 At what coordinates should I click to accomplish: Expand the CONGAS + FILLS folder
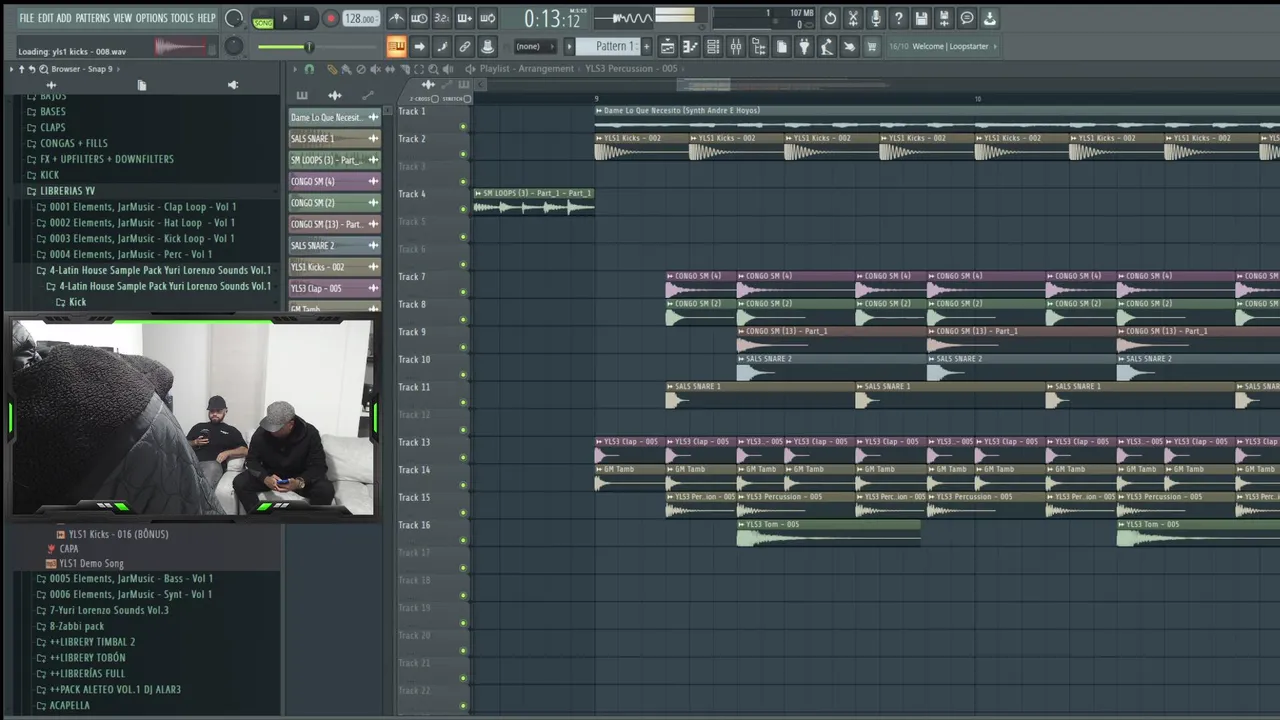[x=74, y=143]
